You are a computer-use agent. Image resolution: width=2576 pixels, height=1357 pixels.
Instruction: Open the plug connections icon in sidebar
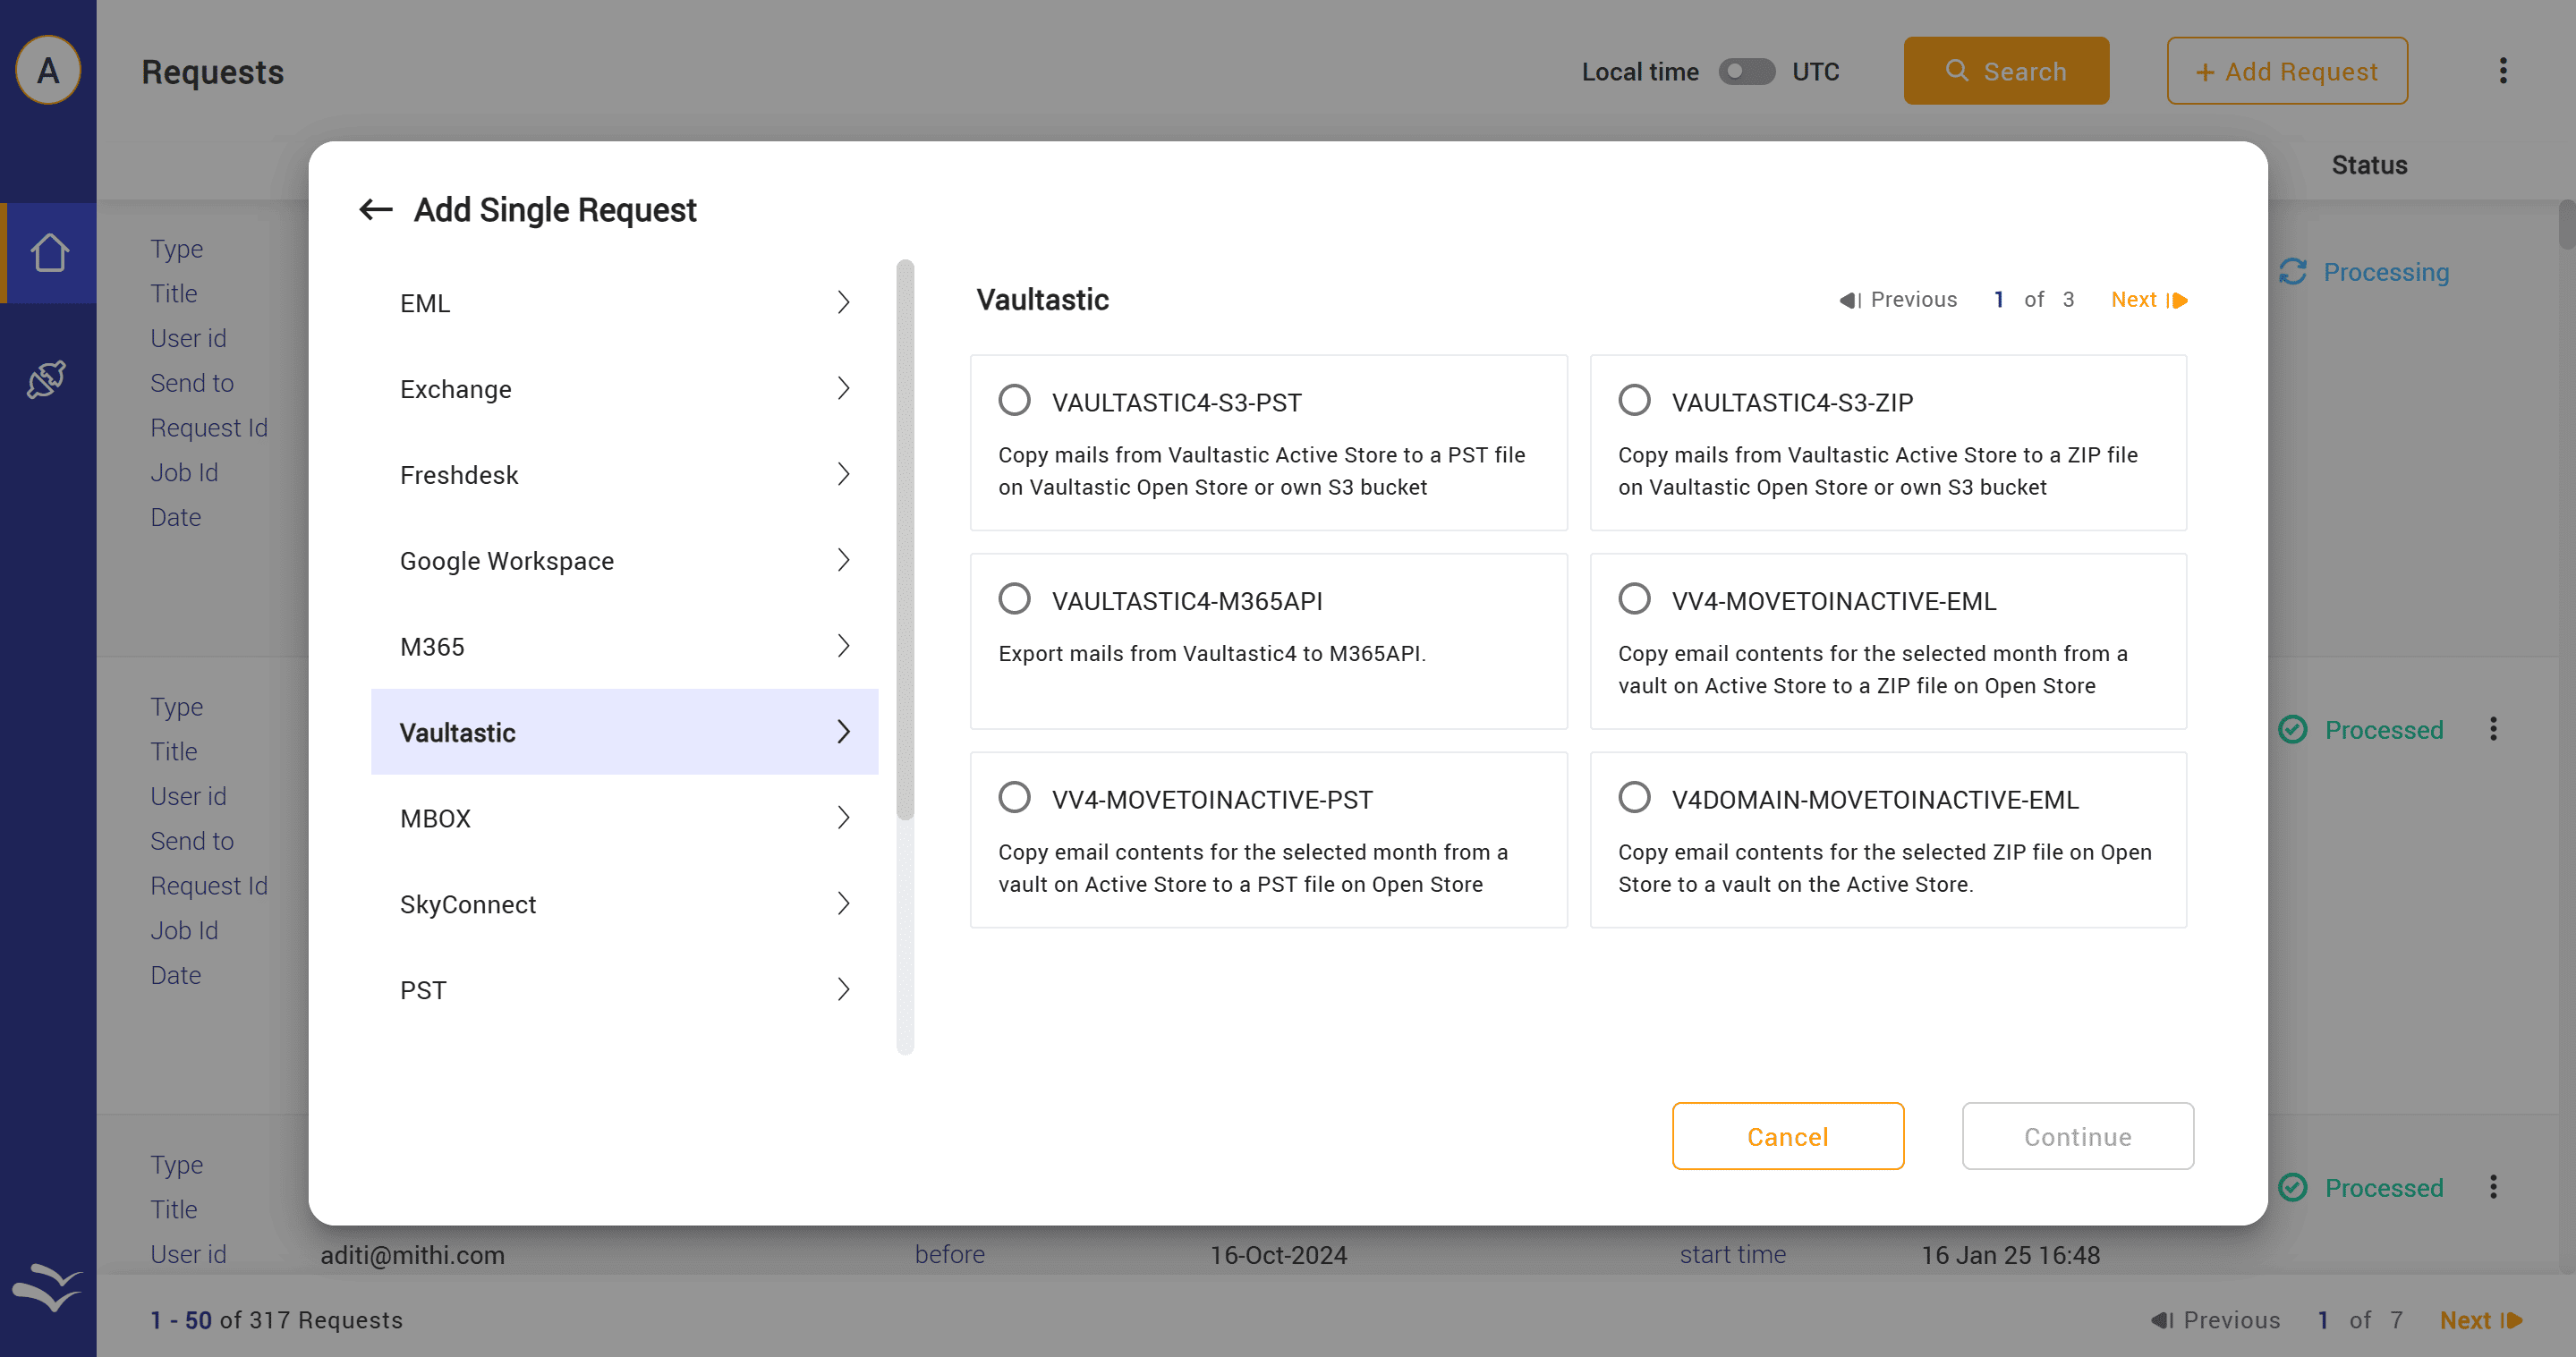[x=48, y=379]
